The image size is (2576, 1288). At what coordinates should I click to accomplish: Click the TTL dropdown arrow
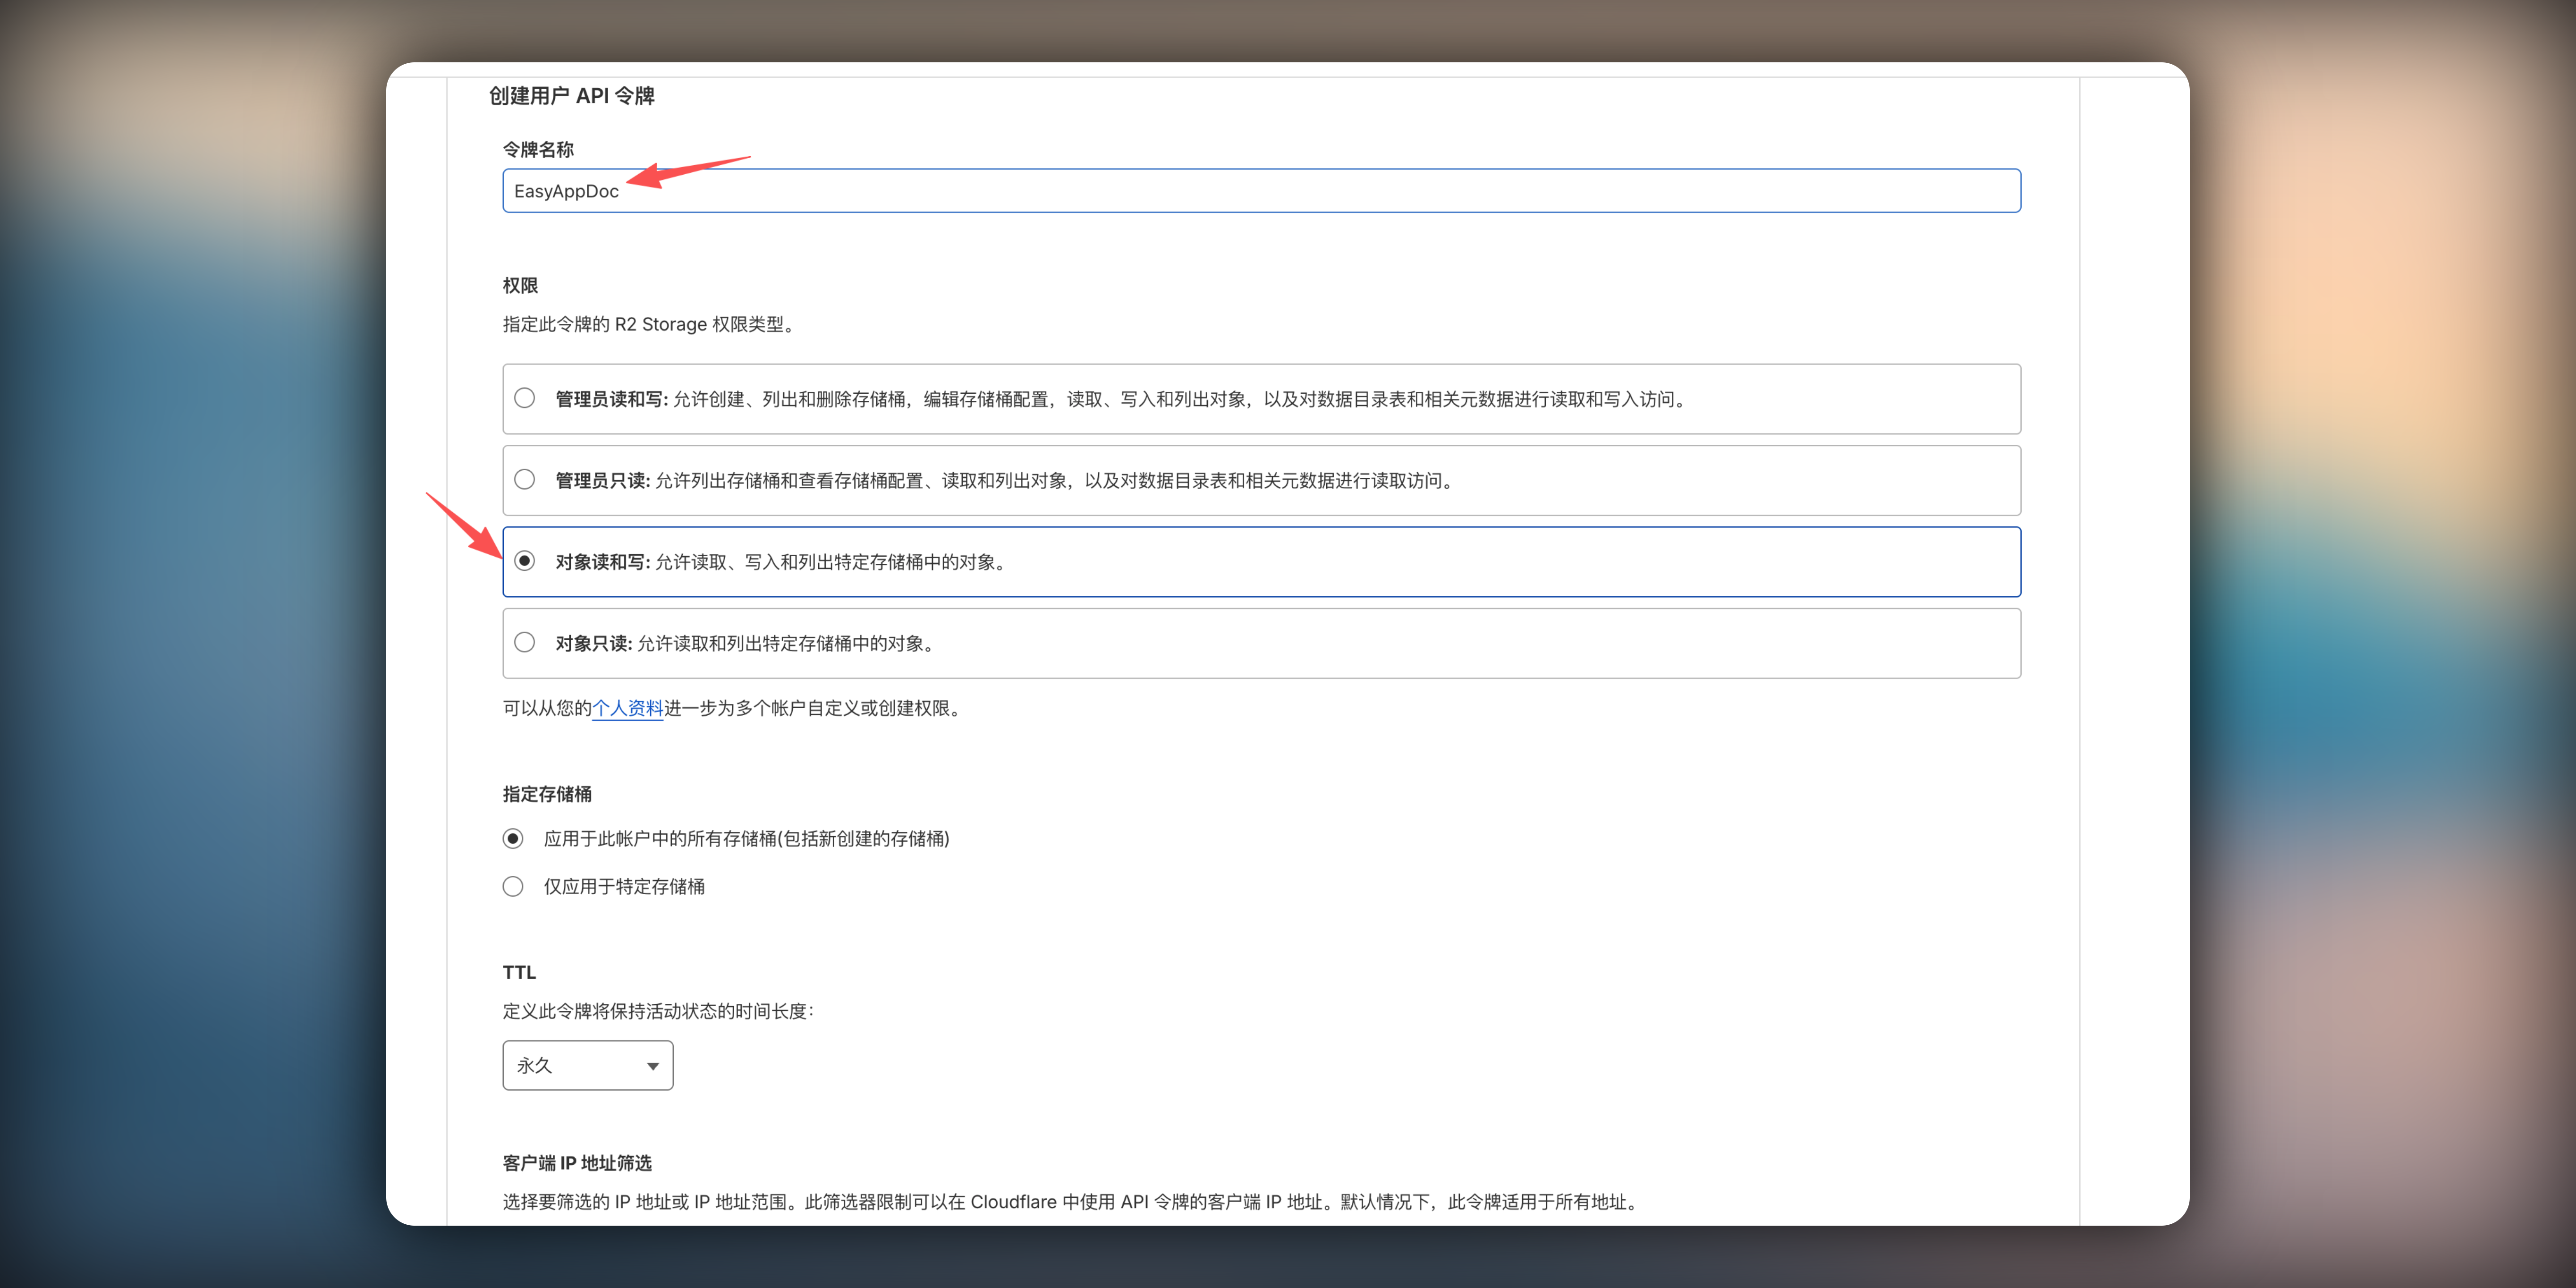[652, 1066]
